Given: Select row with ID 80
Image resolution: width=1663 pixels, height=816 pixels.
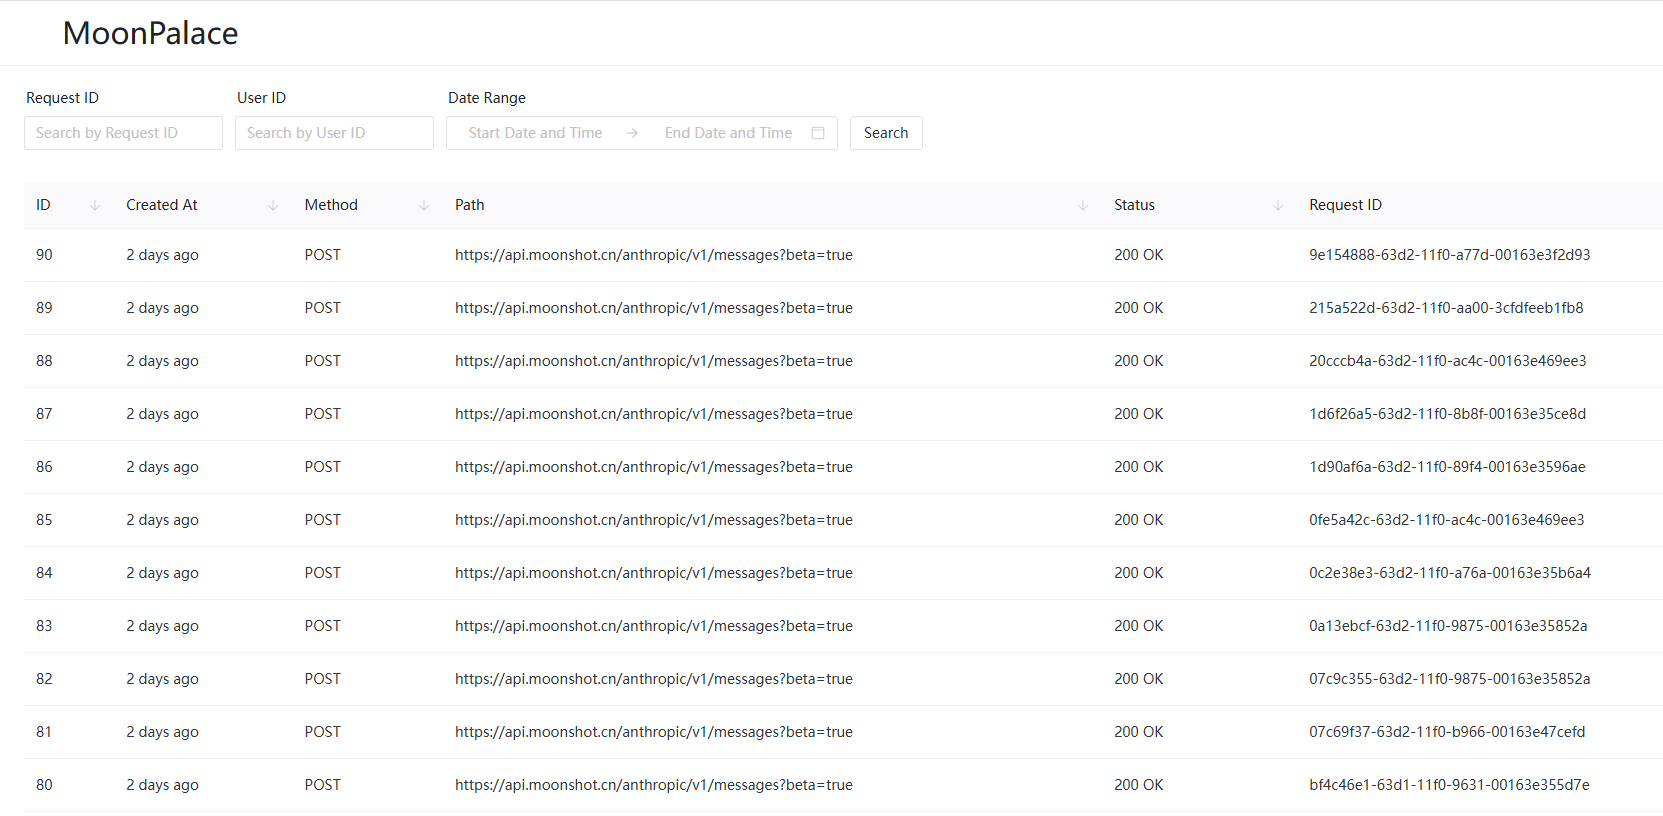Looking at the screenshot, I should [843, 785].
